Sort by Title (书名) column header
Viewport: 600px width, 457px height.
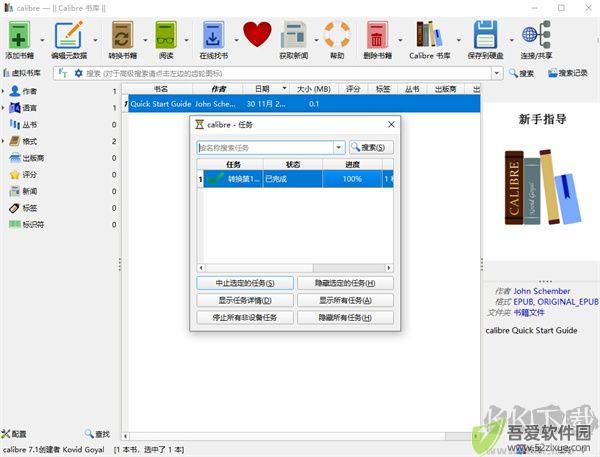[161, 89]
